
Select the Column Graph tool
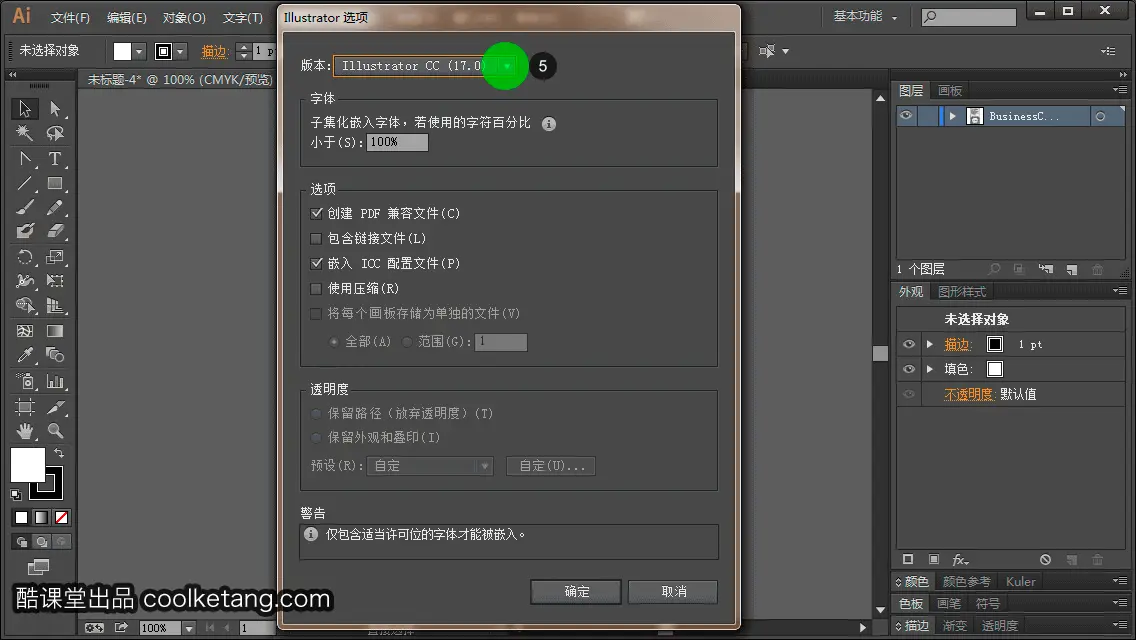pos(55,381)
